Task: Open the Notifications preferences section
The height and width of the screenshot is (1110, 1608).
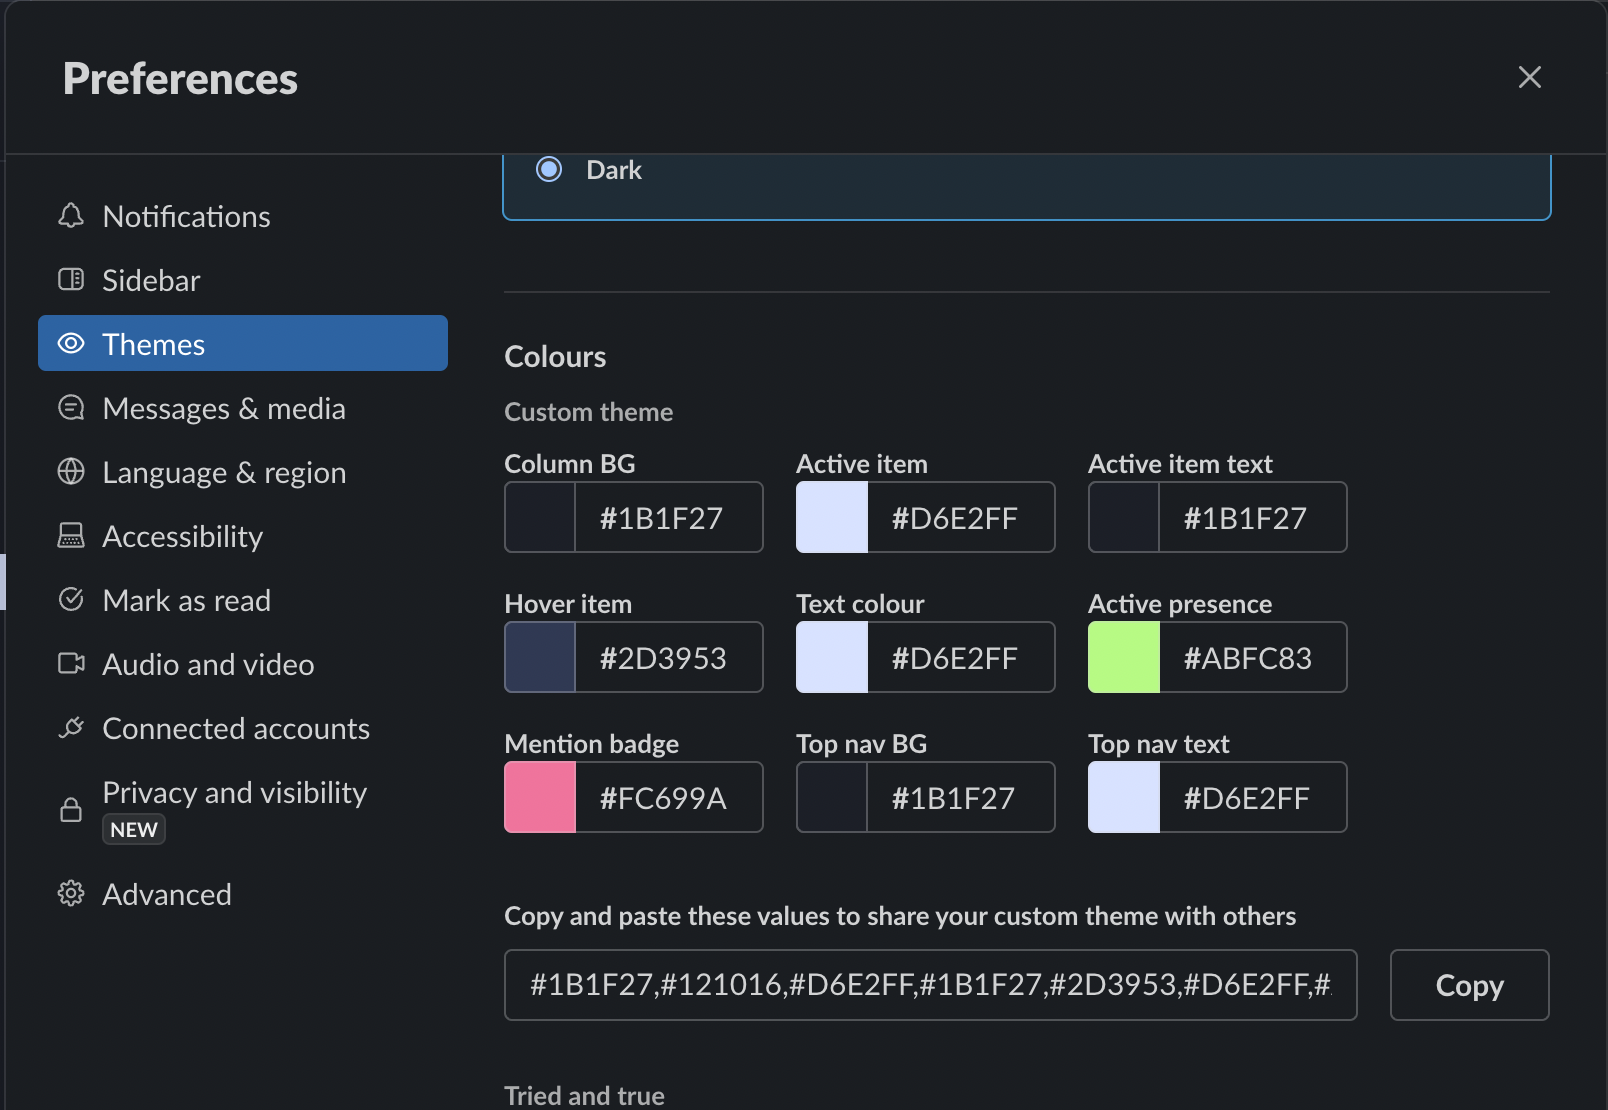Action: (x=243, y=216)
